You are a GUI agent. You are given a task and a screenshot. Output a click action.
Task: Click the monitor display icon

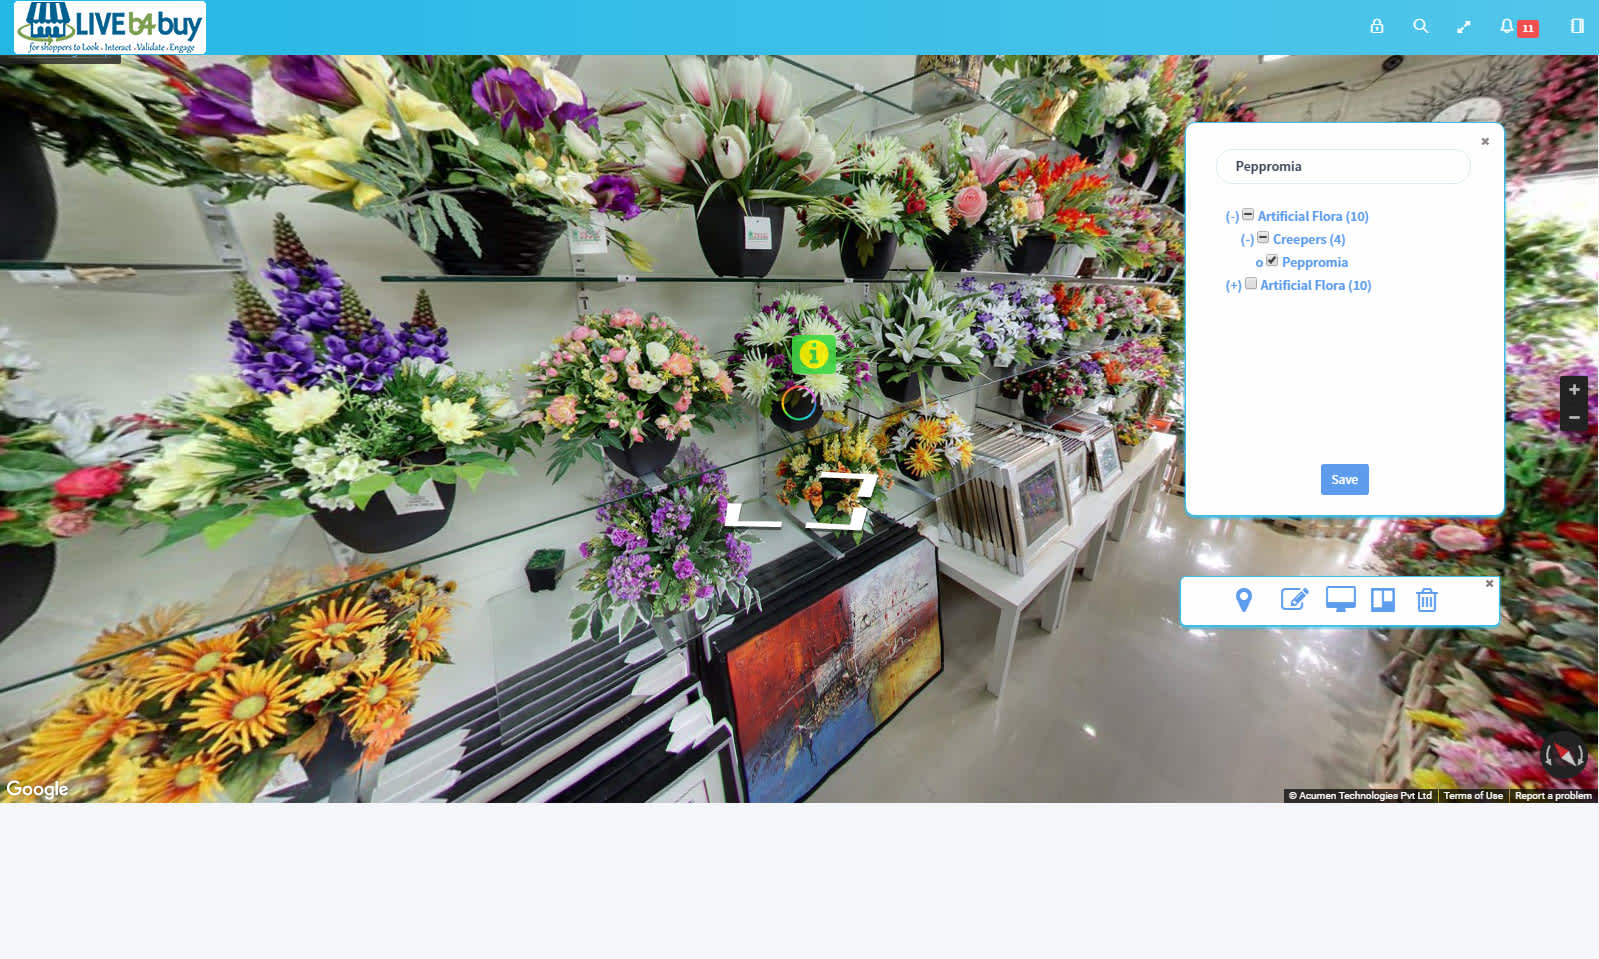pyautogui.click(x=1340, y=599)
